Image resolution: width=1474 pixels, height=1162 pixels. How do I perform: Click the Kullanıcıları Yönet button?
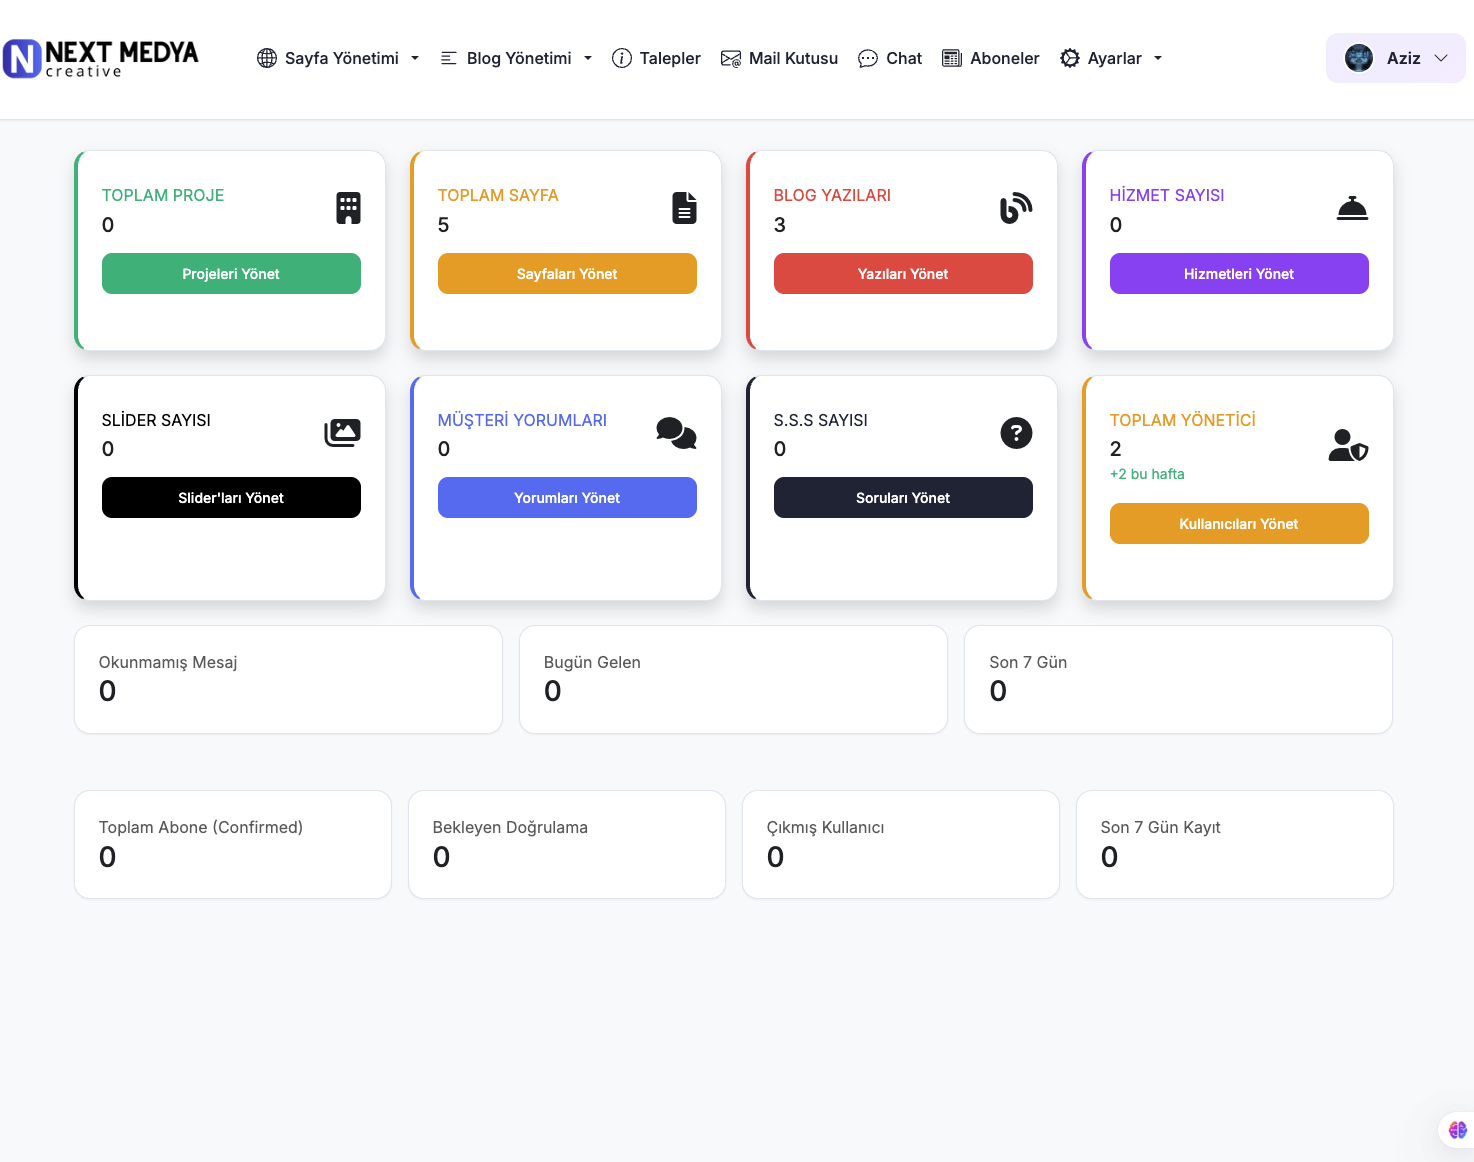pyautogui.click(x=1238, y=524)
